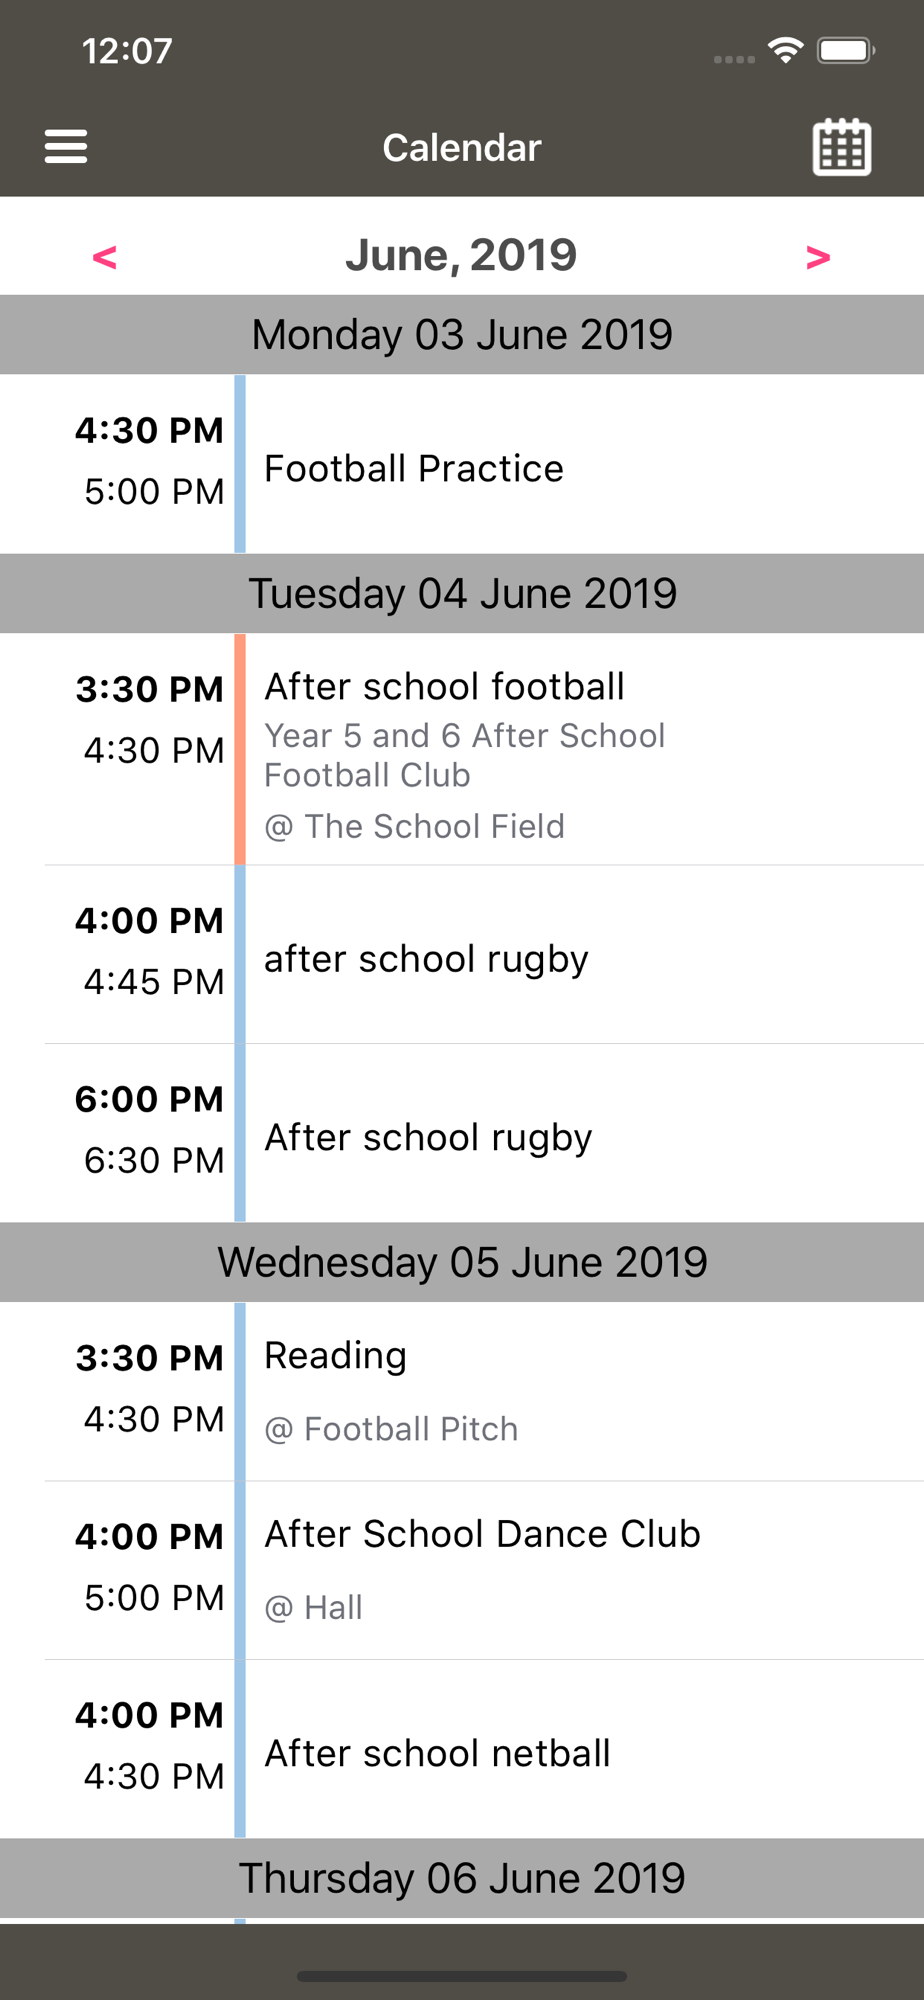This screenshot has width=924, height=2000.
Task: Tap the Calendar page title
Action: [462, 148]
